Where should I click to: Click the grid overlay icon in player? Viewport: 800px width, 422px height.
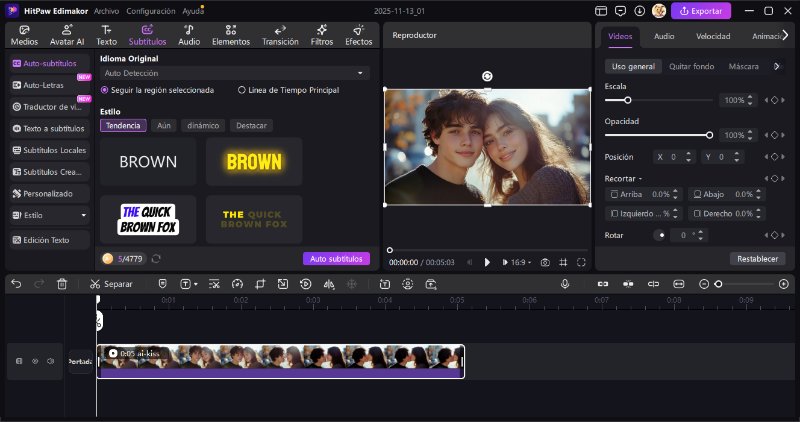click(x=563, y=262)
